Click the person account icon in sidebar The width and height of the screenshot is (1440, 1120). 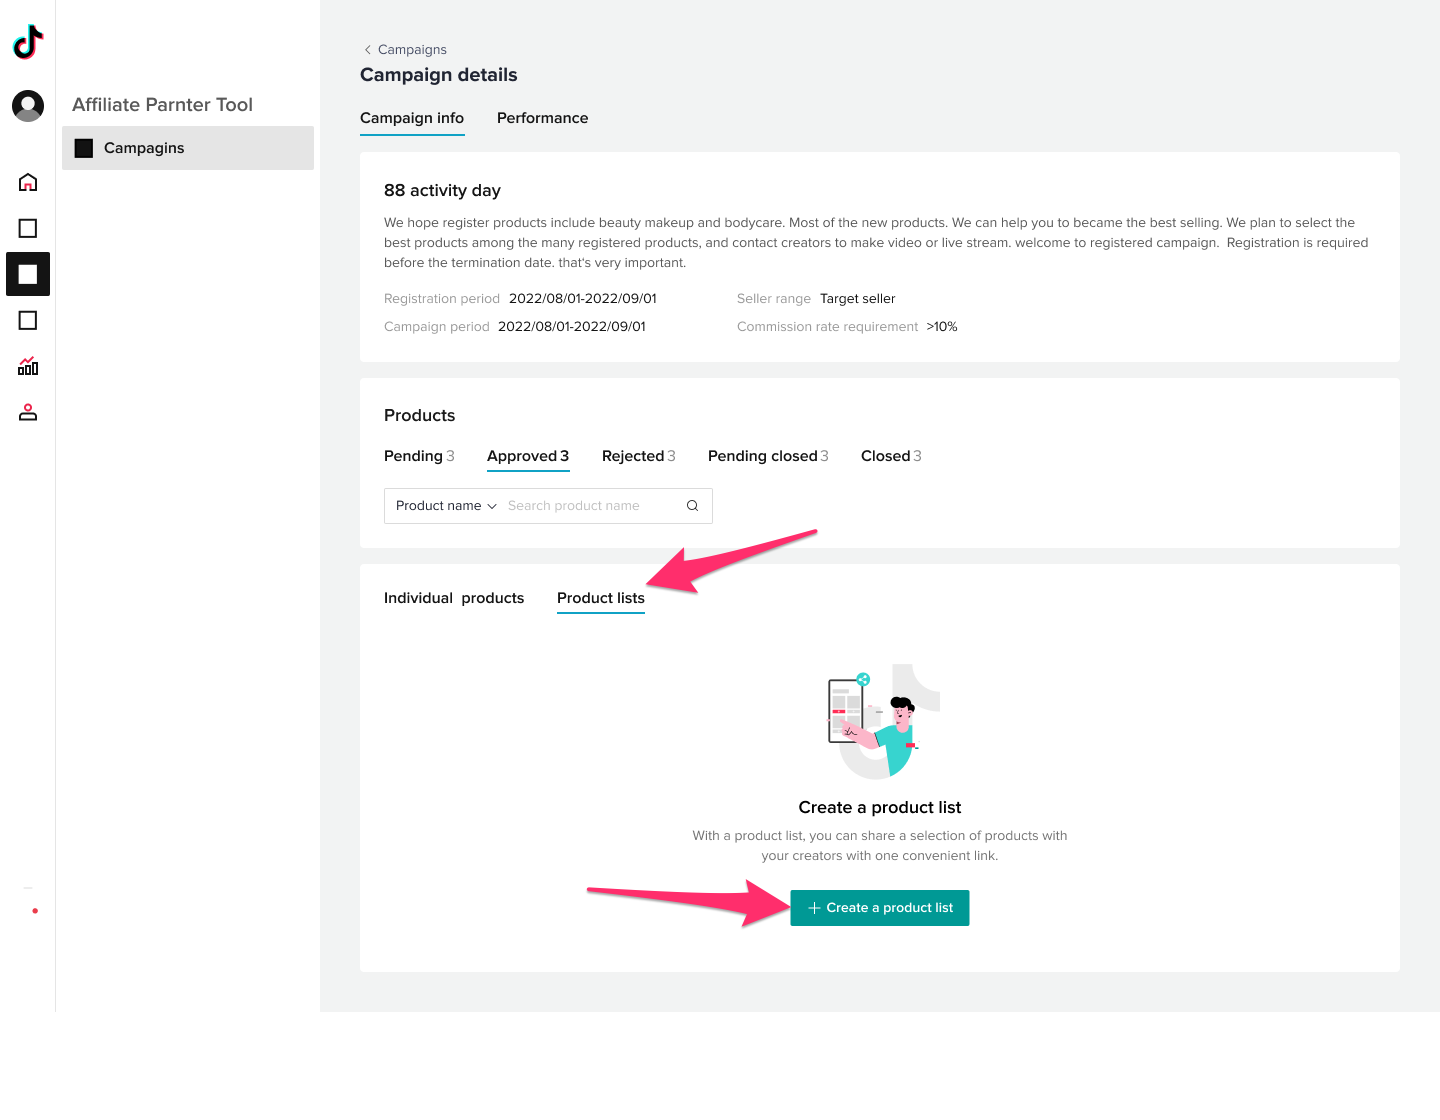click(x=28, y=412)
